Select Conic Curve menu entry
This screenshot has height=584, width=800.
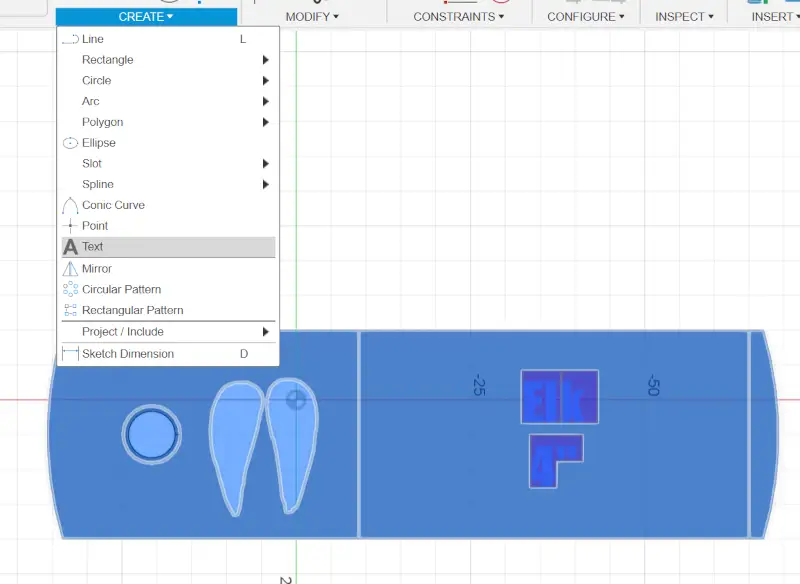point(168,205)
